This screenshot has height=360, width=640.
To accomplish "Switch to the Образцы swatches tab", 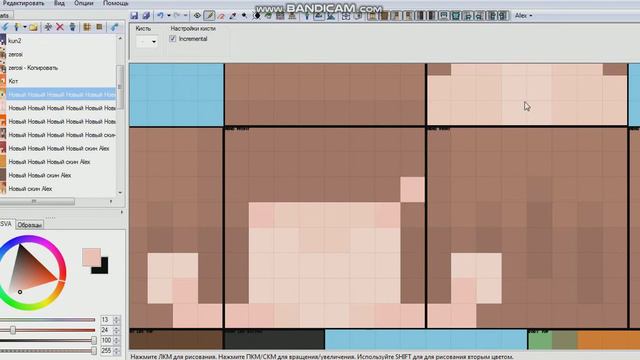I will tap(29, 225).
